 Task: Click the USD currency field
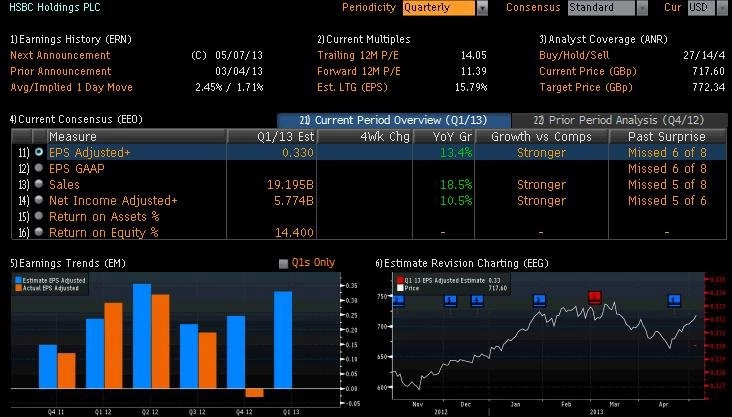pos(701,8)
